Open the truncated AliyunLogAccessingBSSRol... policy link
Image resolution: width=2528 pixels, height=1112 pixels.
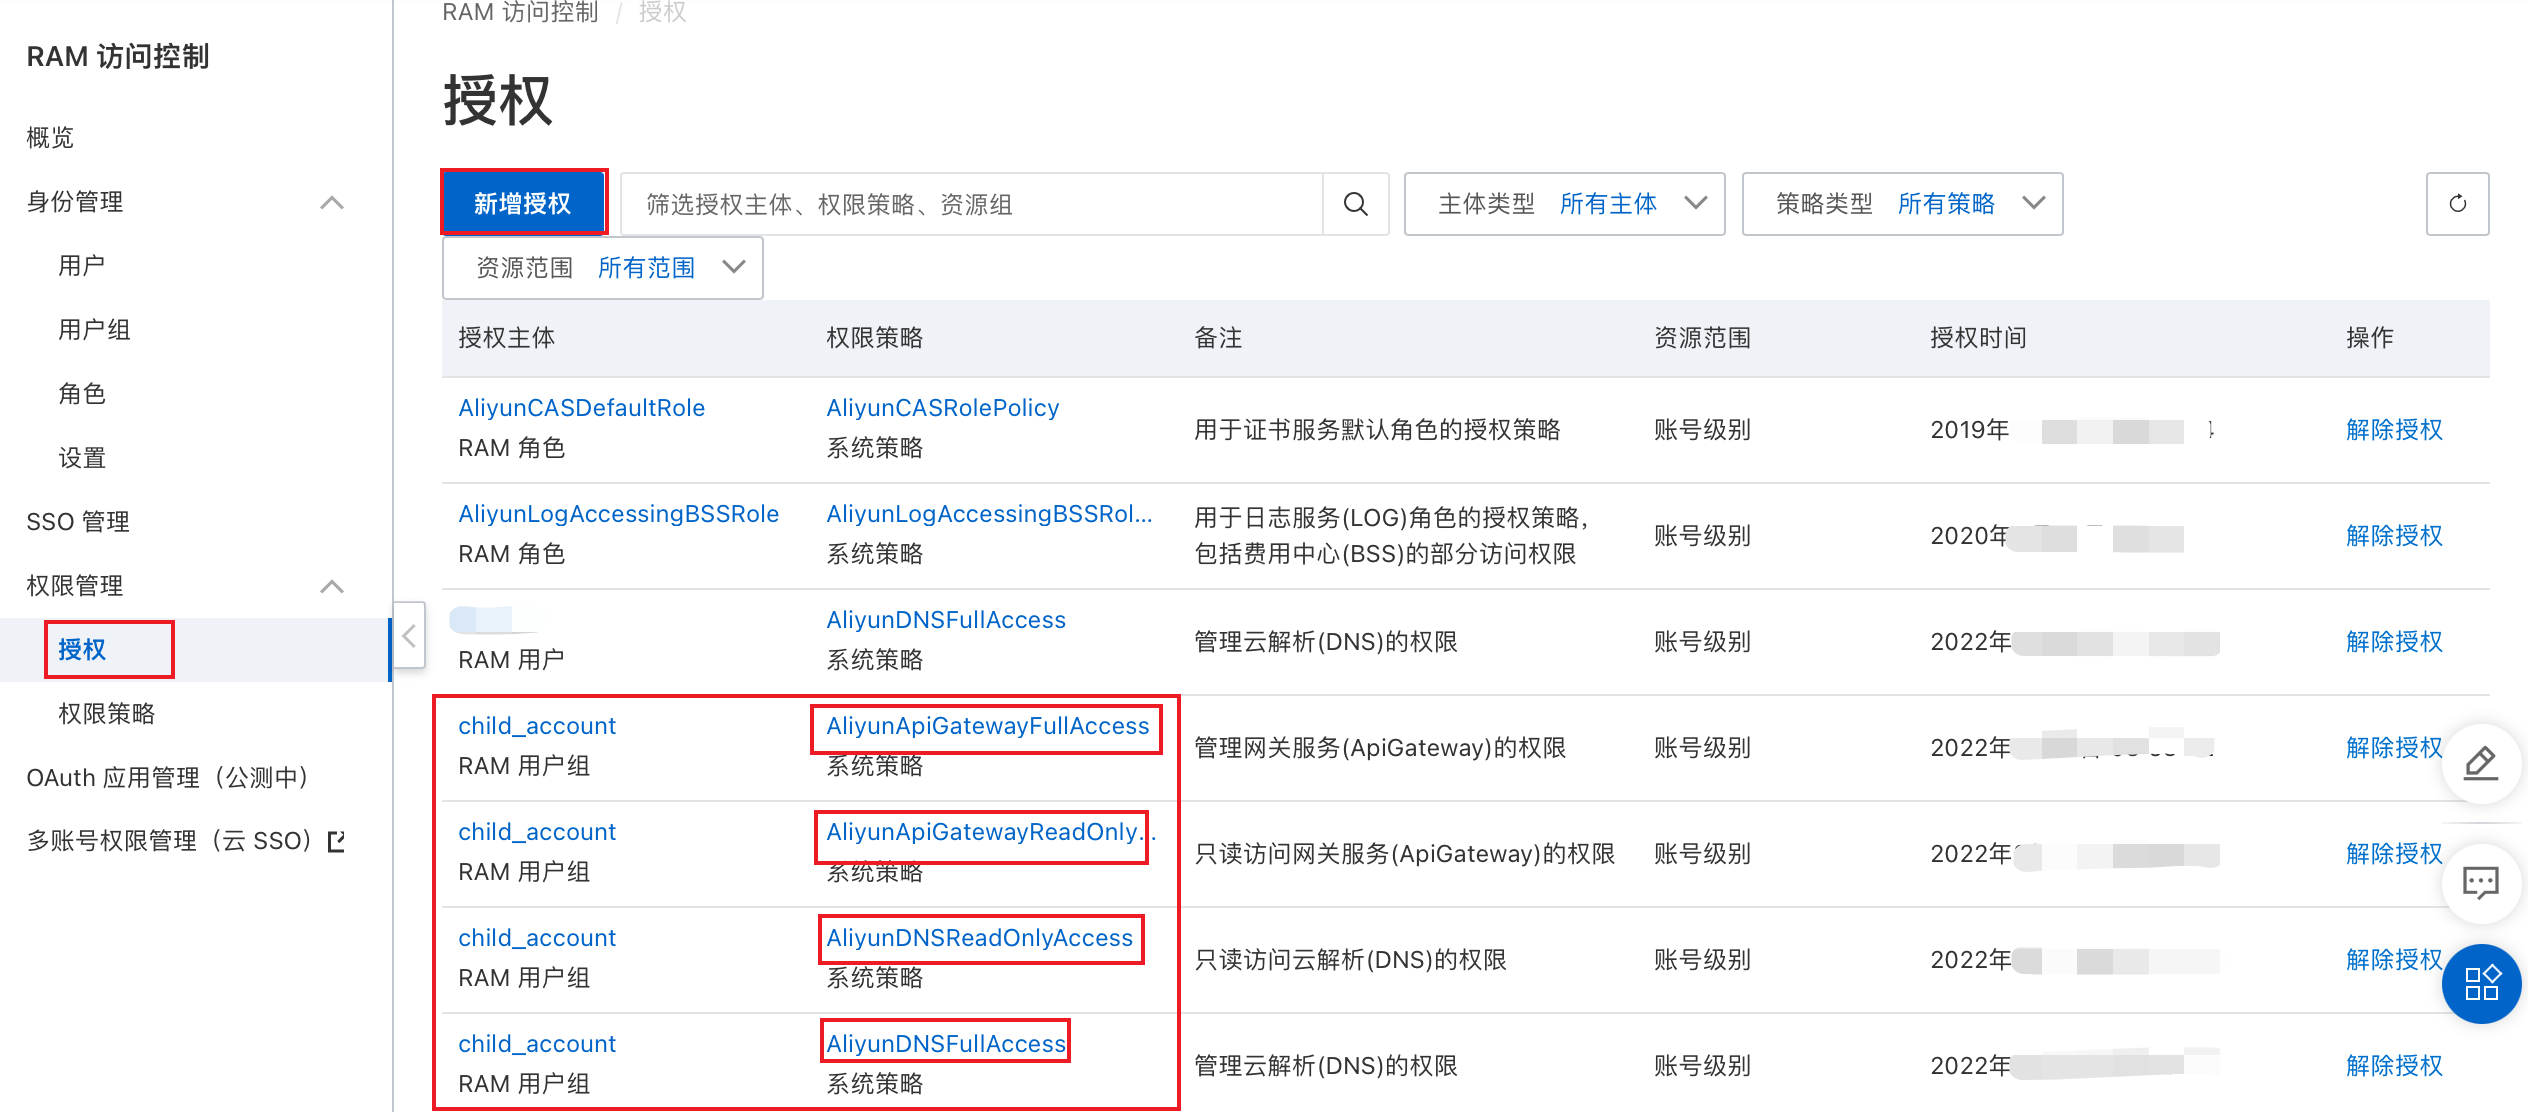[x=989, y=514]
